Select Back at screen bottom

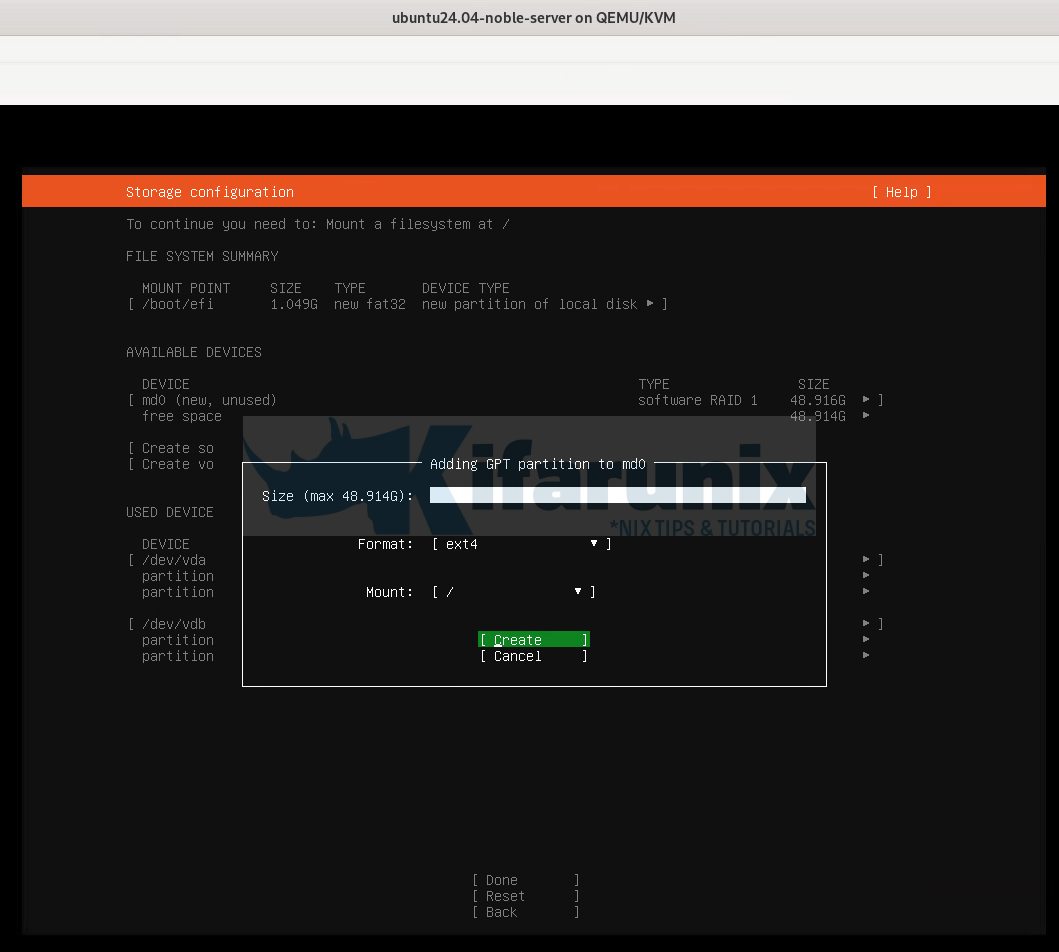pos(525,912)
